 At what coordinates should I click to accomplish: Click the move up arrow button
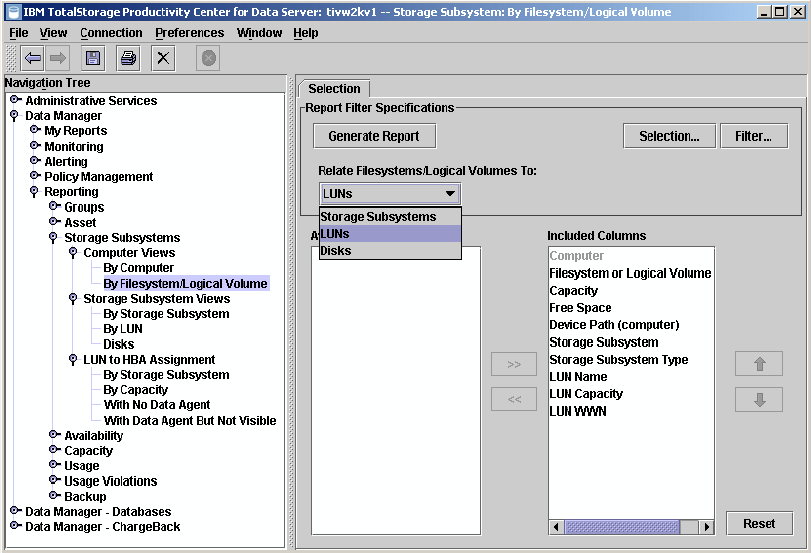click(759, 364)
